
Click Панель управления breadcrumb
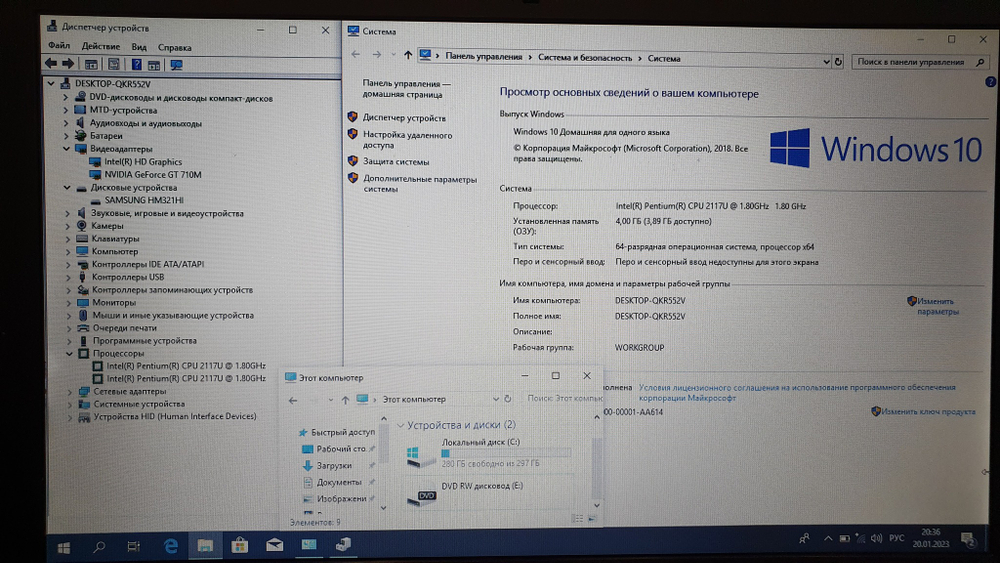coord(483,56)
